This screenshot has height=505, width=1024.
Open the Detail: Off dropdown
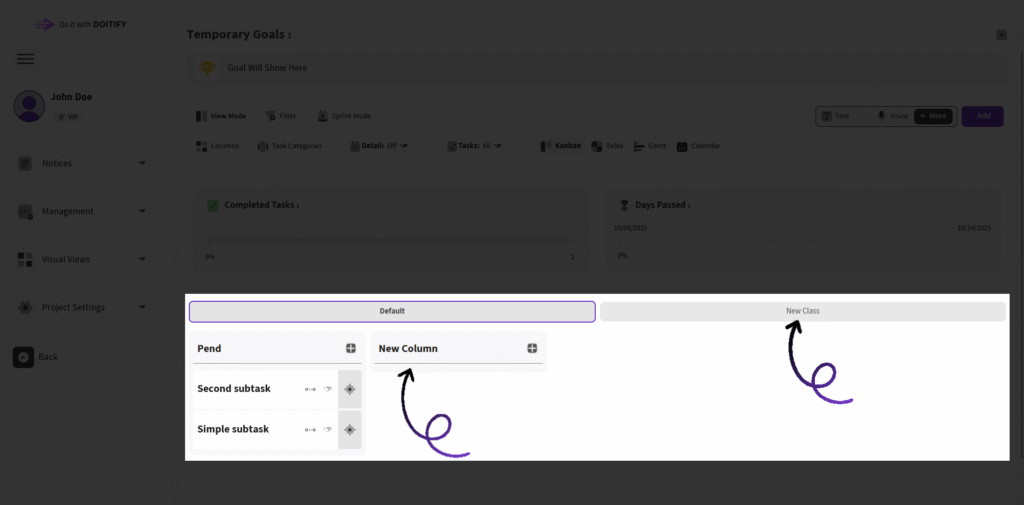point(378,146)
